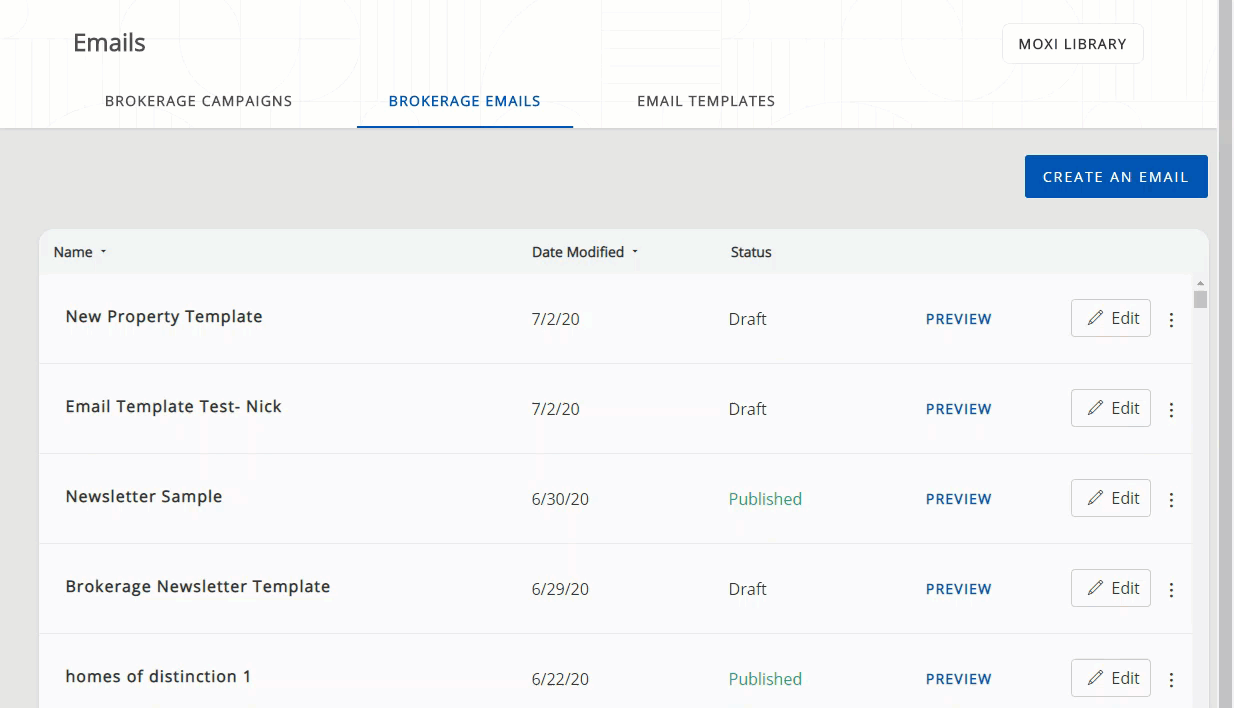The height and width of the screenshot is (708, 1234).
Task: Click the Create an Email button
Action: 1115,177
